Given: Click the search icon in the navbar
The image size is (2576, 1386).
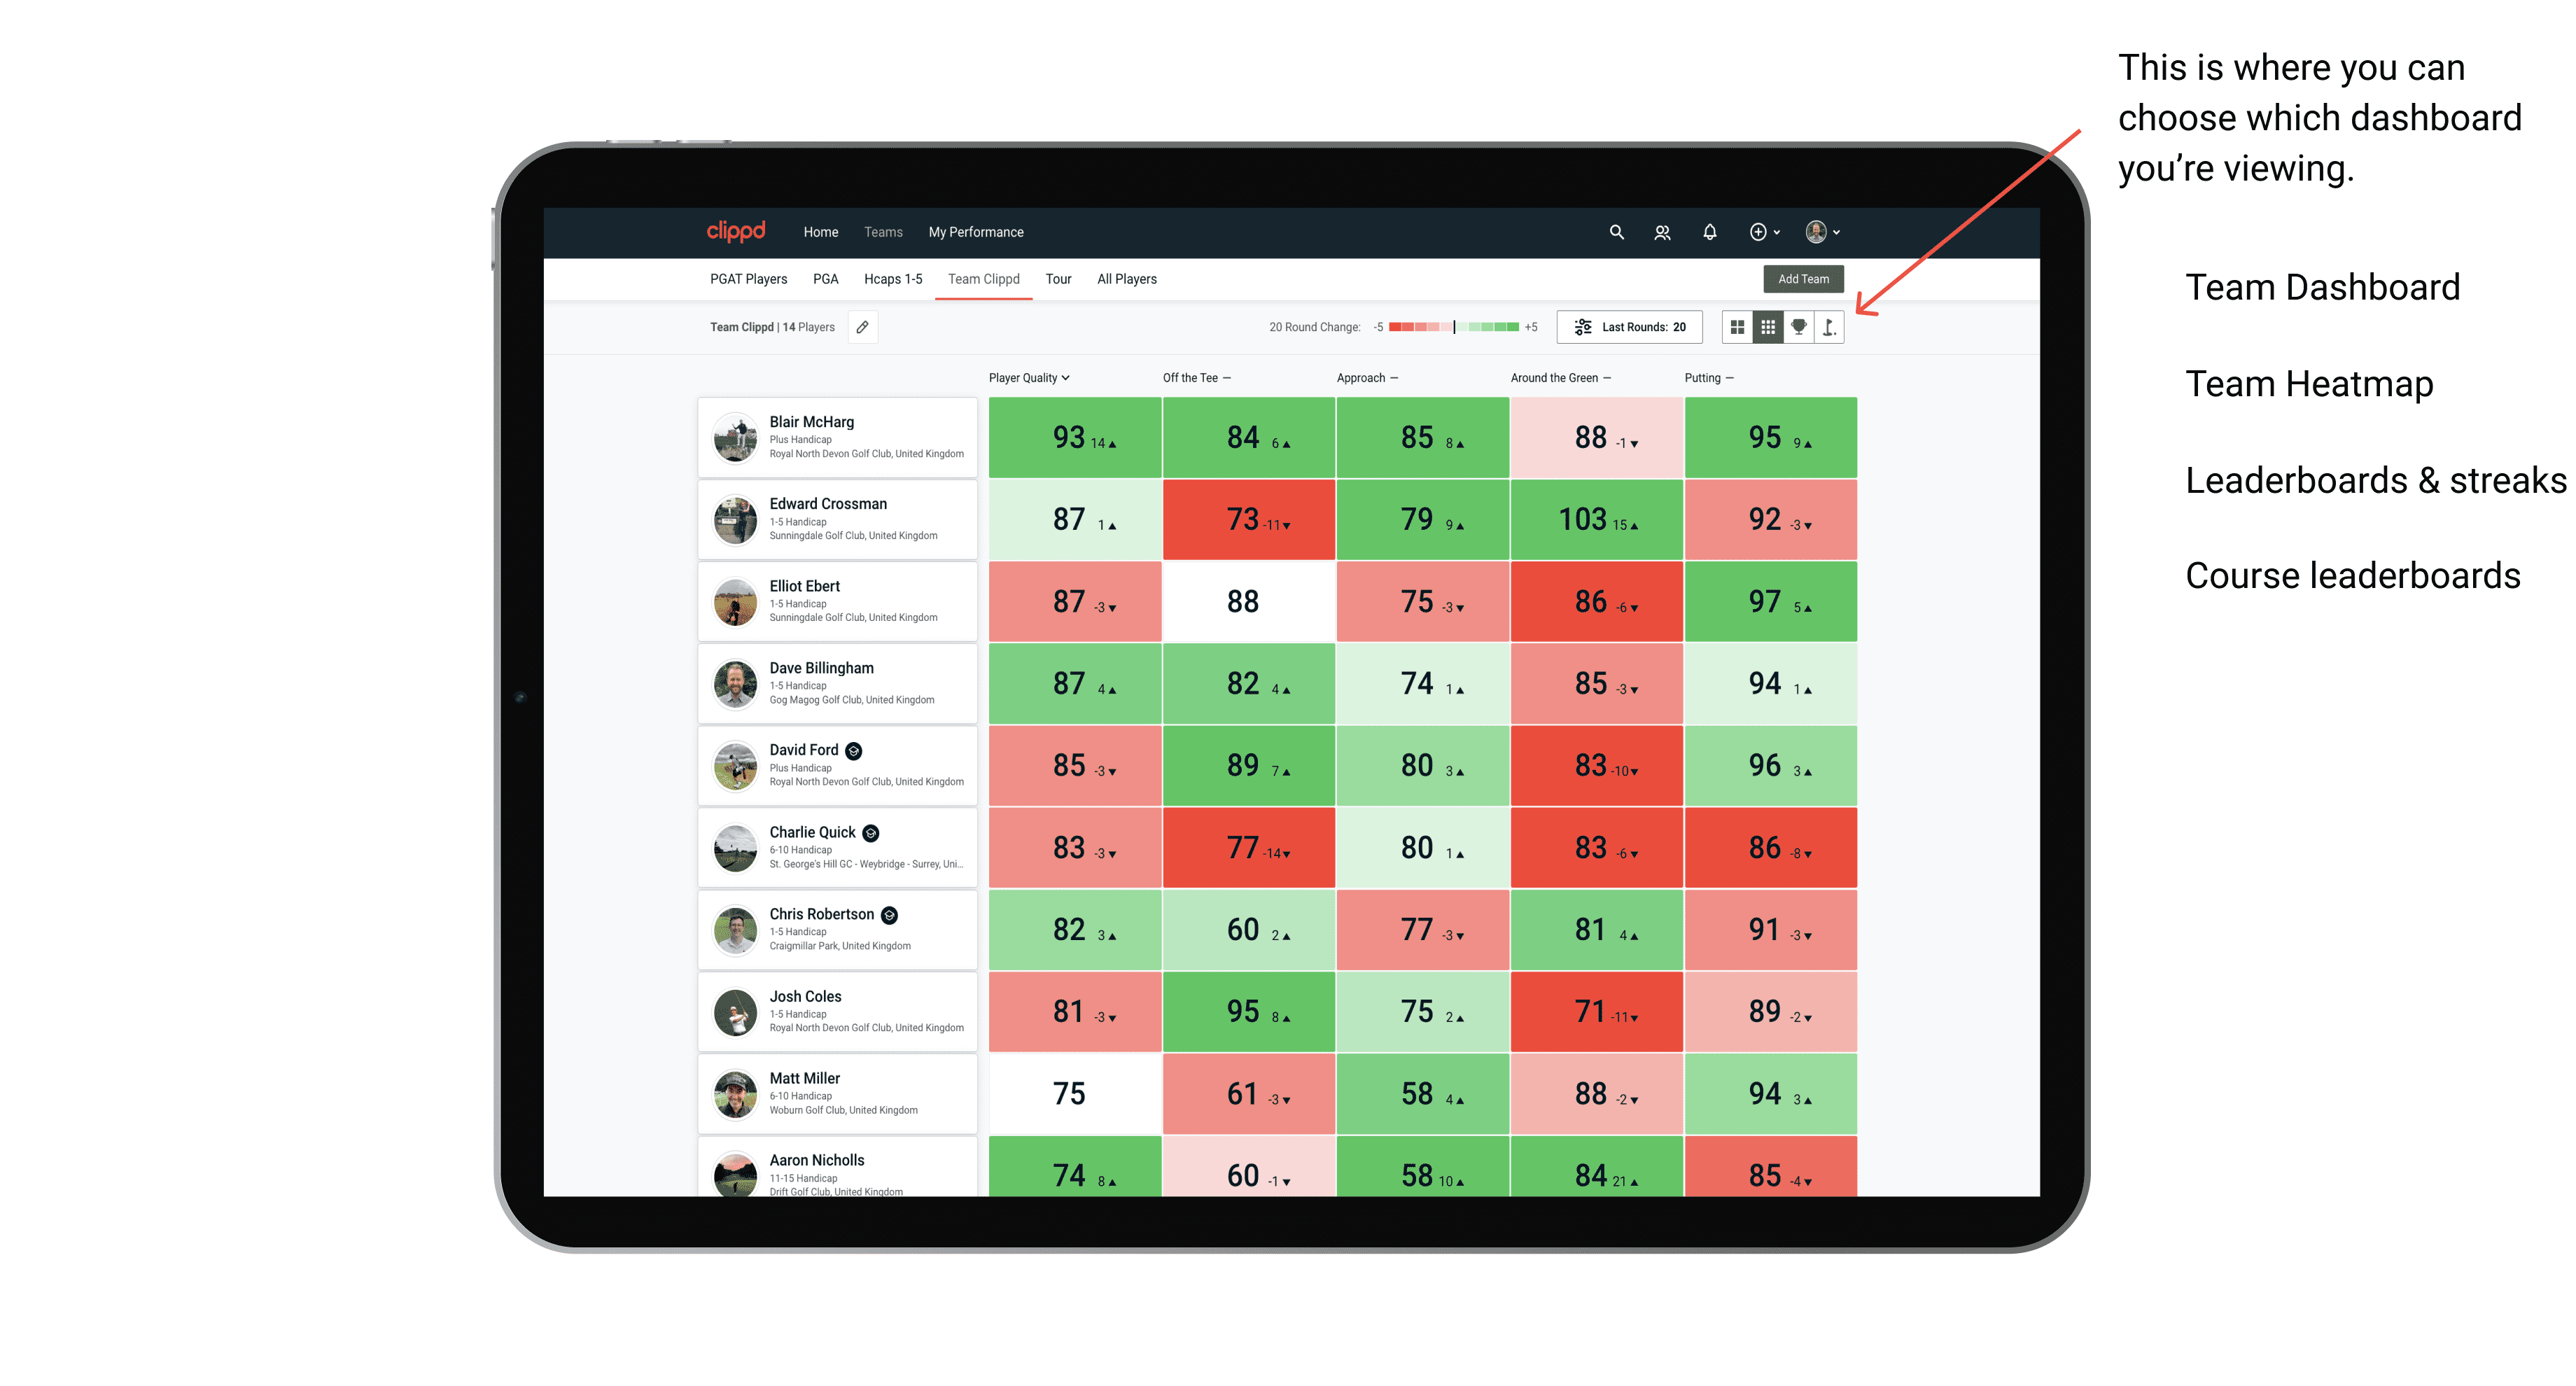Looking at the screenshot, I should coord(1616,232).
